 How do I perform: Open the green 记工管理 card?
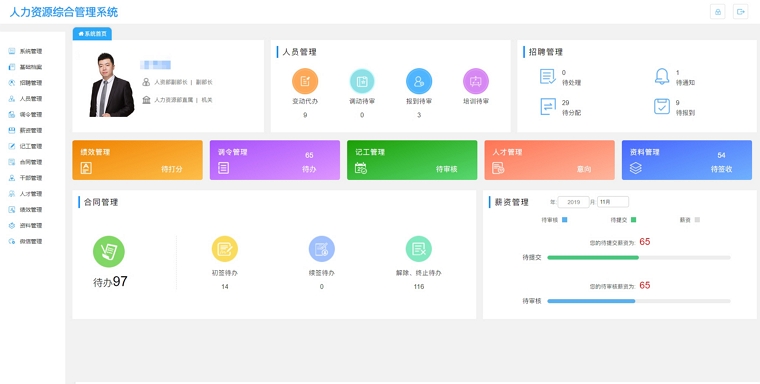pyautogui.click(x=412, y=160)
